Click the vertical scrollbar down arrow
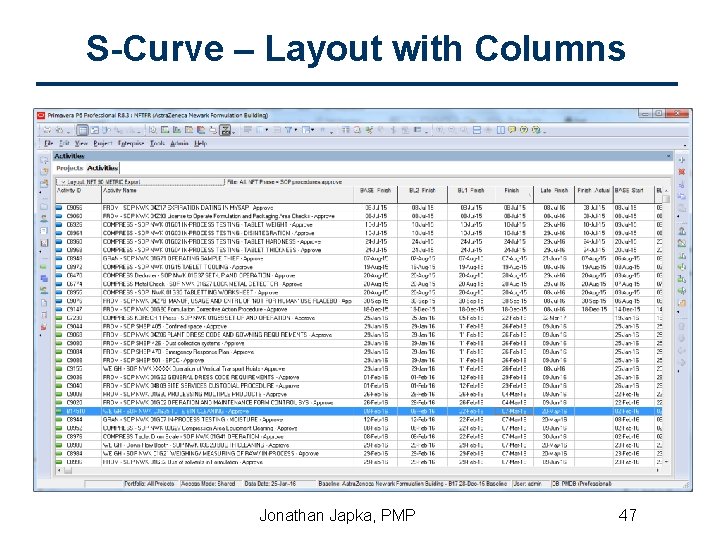 (x=666, y=462)
